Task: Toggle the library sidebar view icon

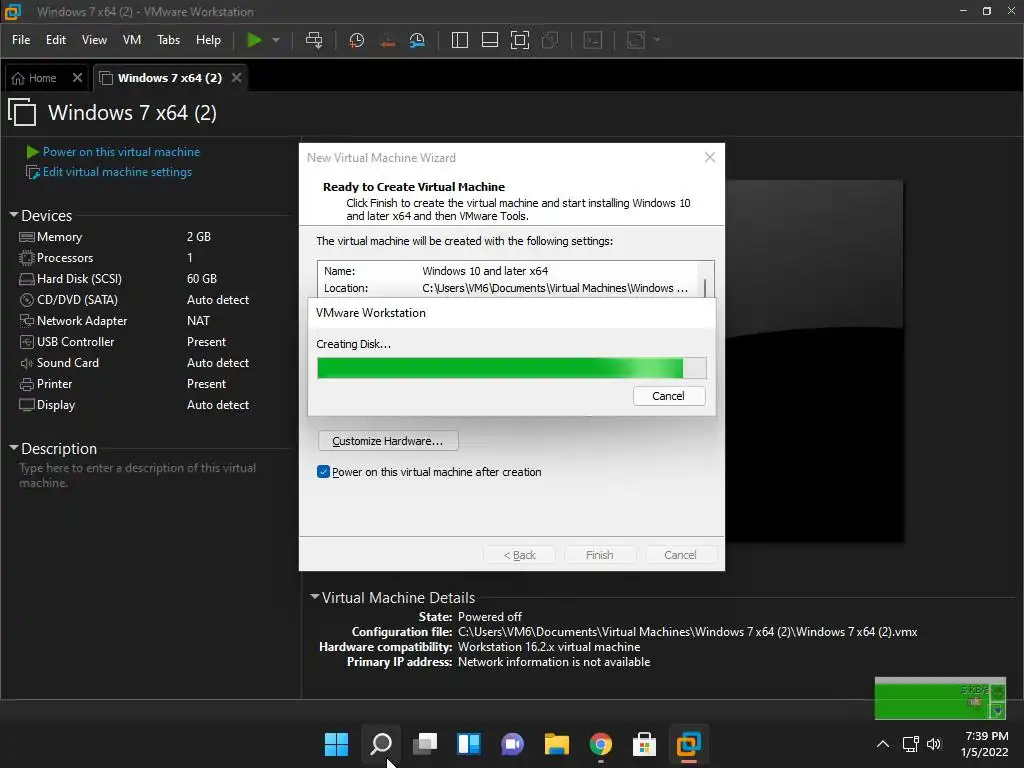Action: [460, 40]
